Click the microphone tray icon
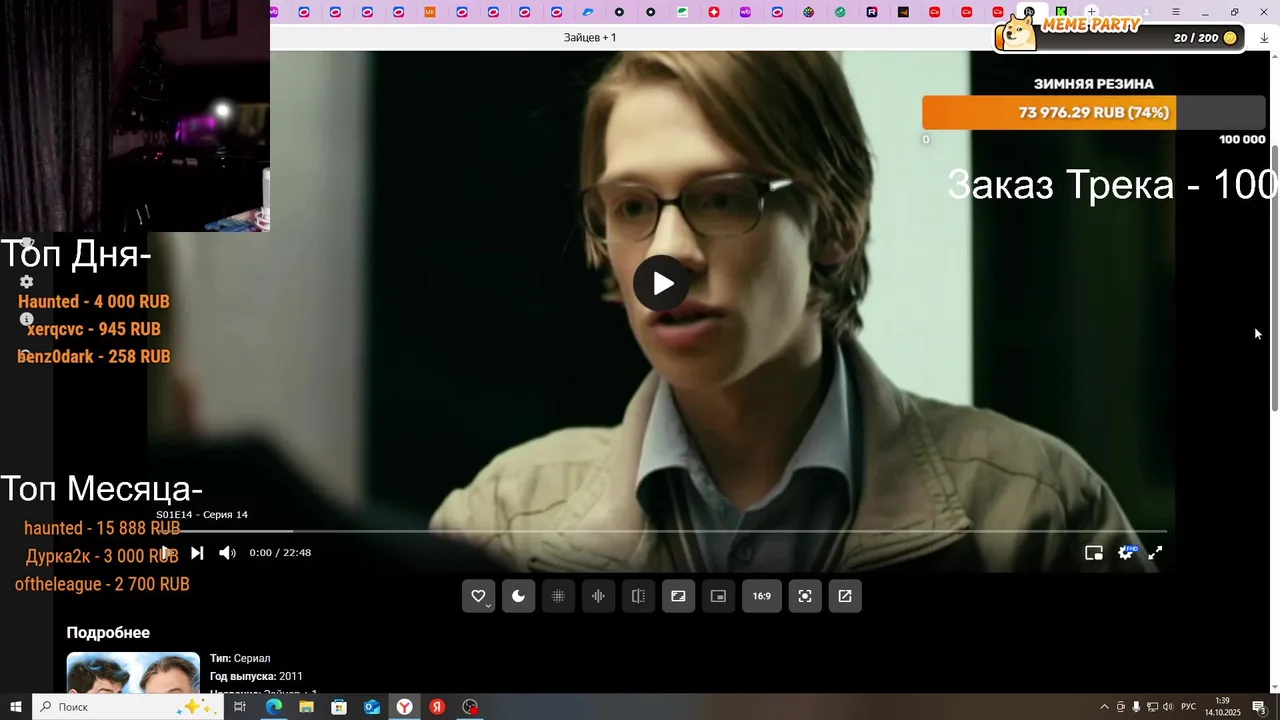 (x=1136, y=707)
